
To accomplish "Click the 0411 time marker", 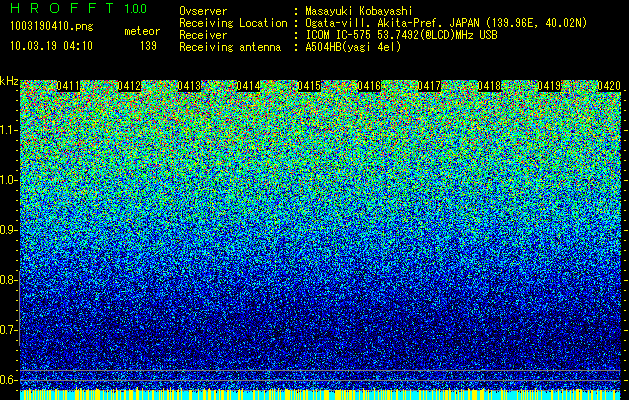I will click(x=68, y=86).
